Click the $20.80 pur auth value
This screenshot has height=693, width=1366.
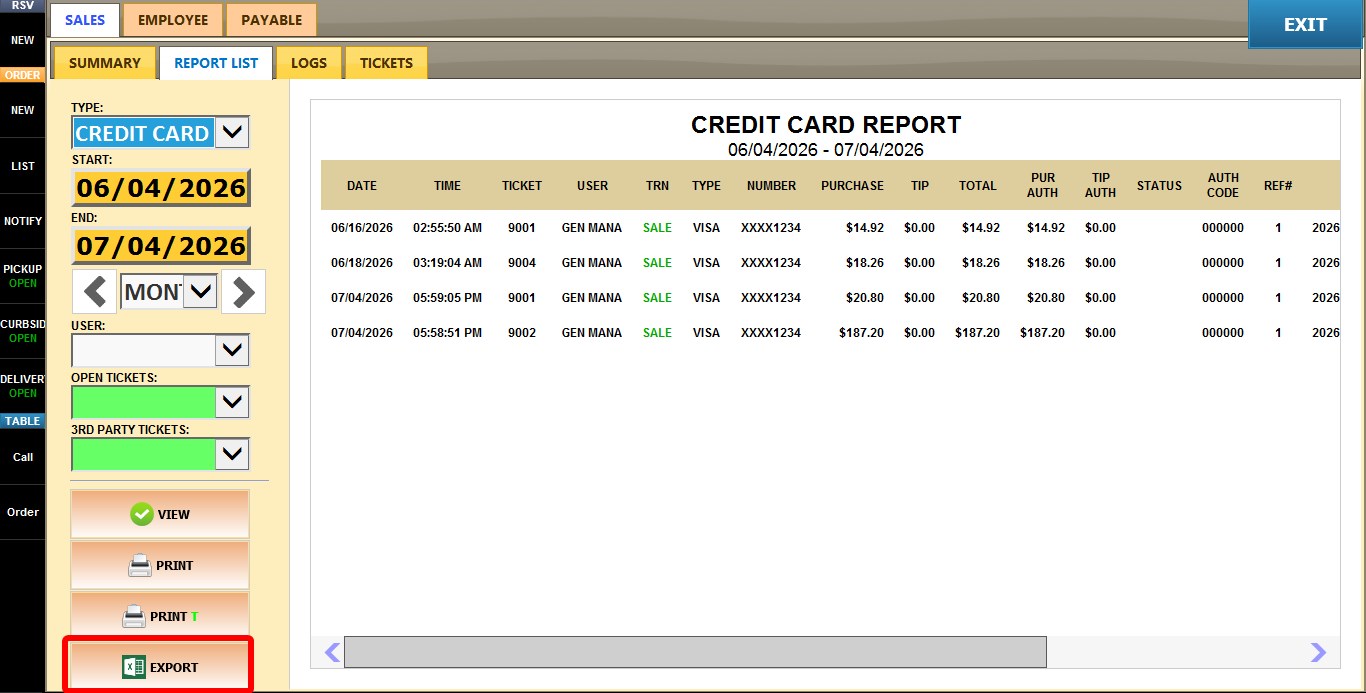click(1045, 298)
